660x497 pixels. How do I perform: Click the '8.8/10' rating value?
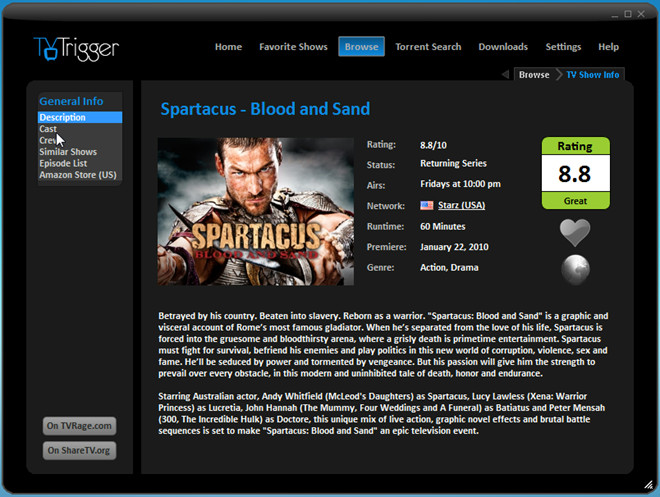tap(434, 145)
